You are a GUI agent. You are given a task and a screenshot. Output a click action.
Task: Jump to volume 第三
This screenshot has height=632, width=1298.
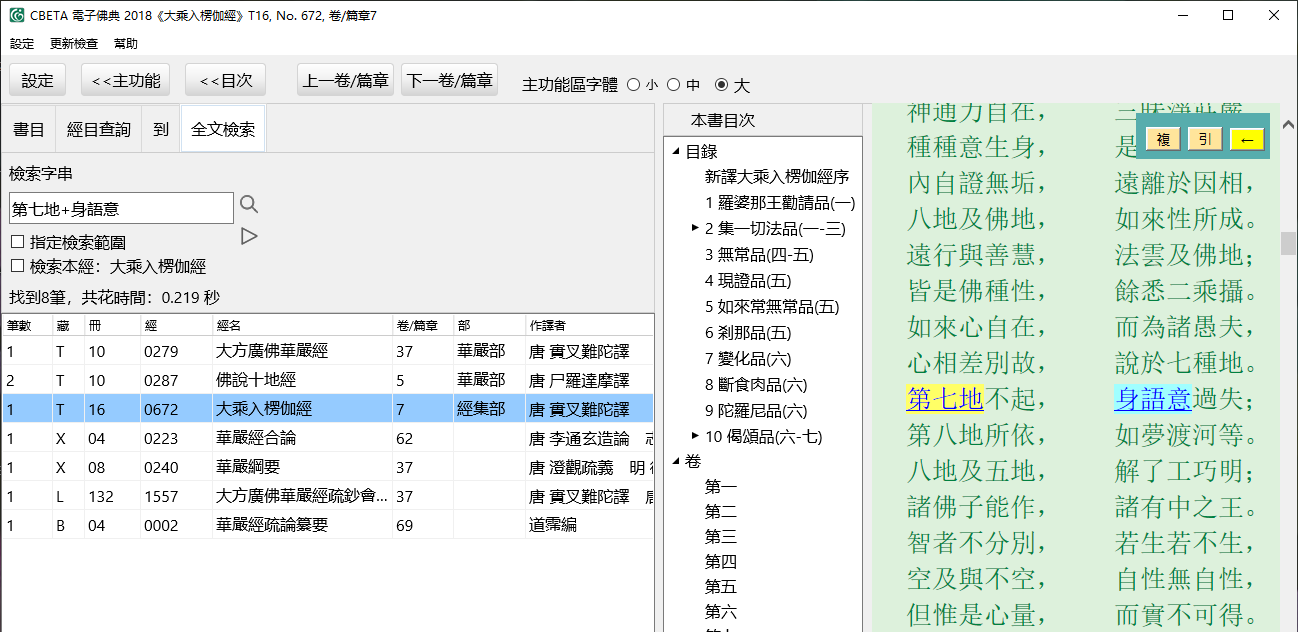[721, 537]
